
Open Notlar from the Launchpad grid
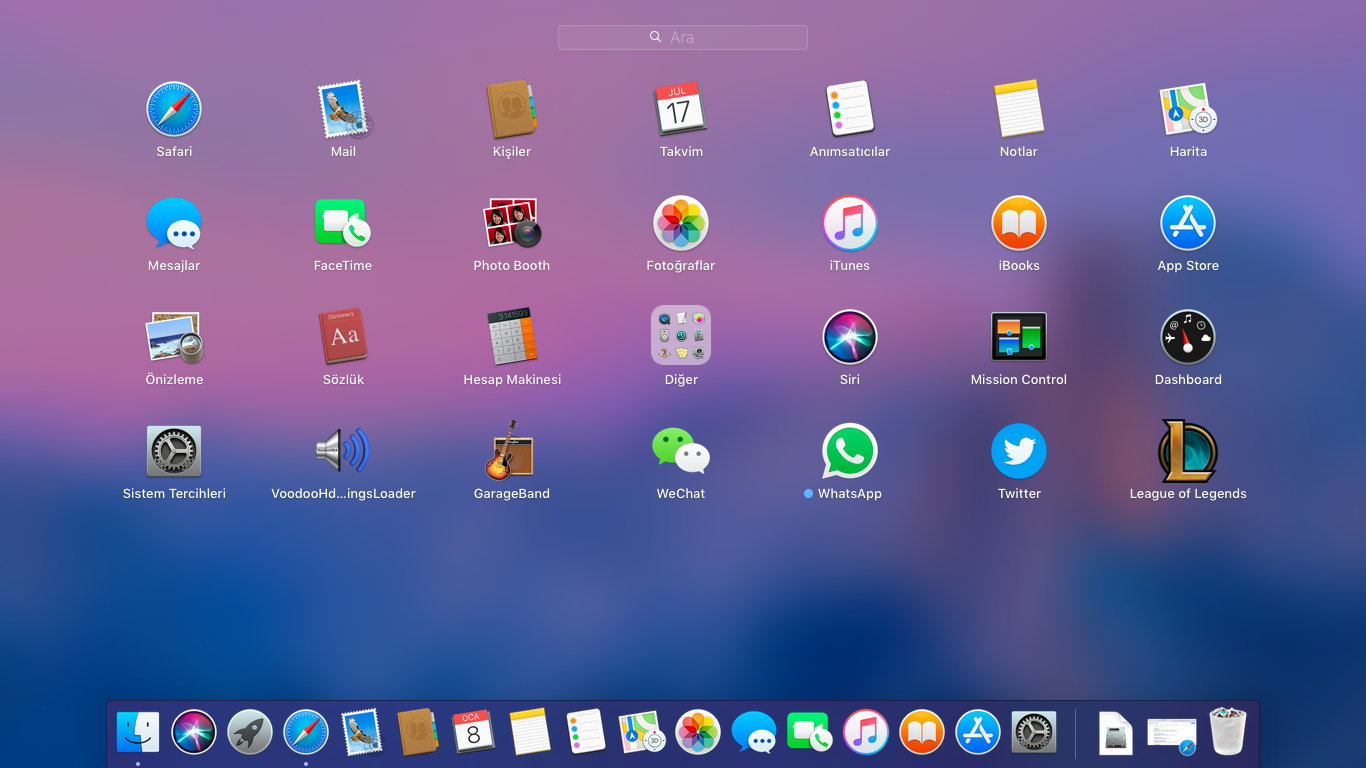pyautogui.click(x=1019, y=110)
